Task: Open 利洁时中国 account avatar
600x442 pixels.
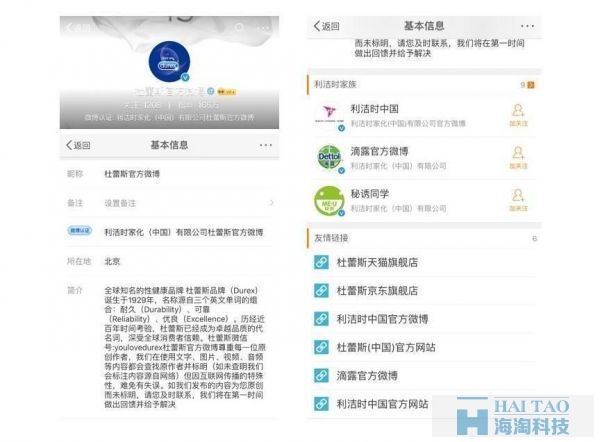Action: pos(329,116)
